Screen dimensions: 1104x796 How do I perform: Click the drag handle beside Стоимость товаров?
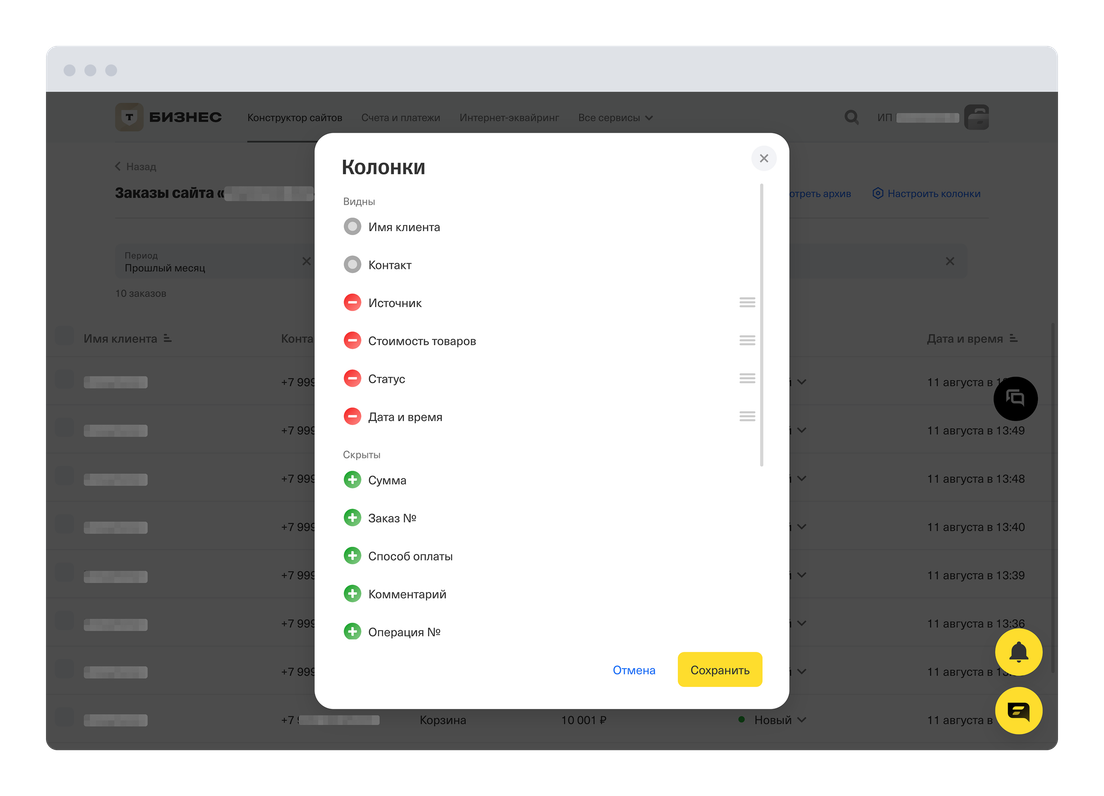(x=747, y=341)
